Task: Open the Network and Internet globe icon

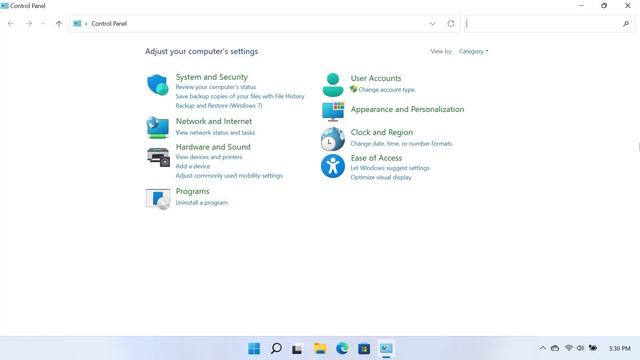Action: pyautogui.click(x=158, y=127)
